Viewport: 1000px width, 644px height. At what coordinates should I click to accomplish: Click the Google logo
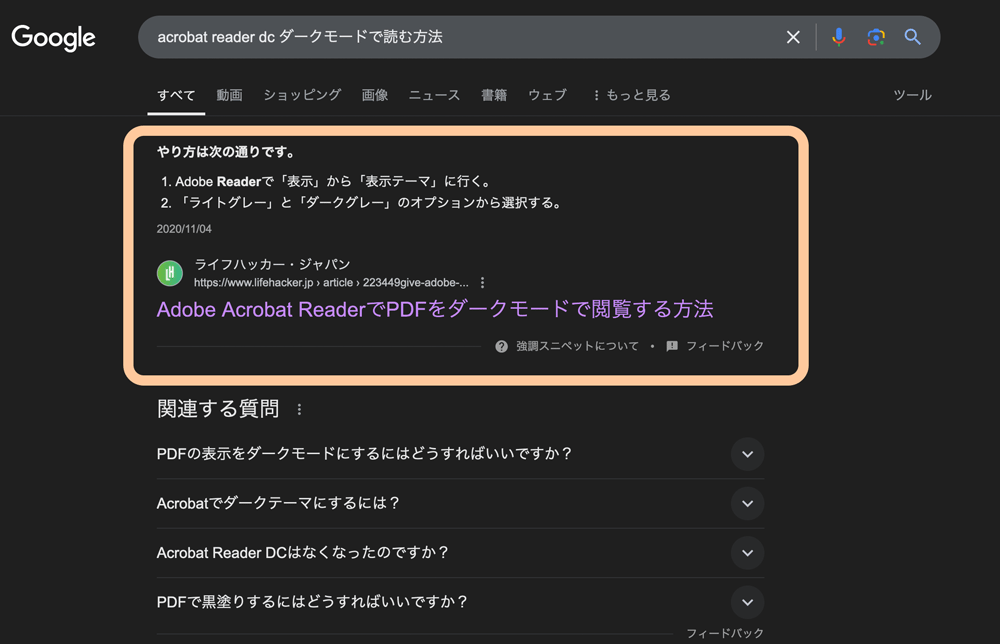[x=54, y=38]
